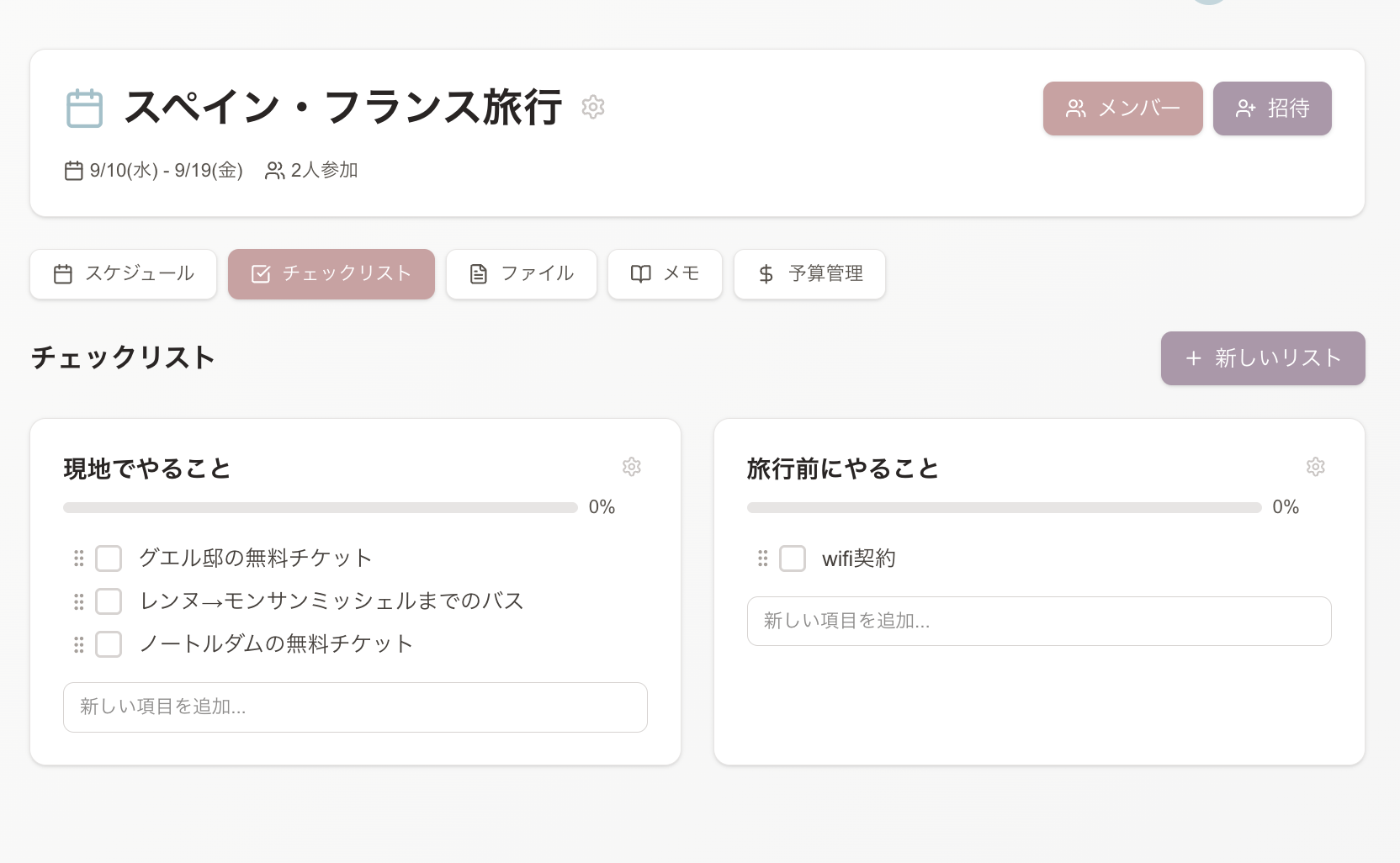1400x863 pixels.
Task: Open trip settings gear next to スペイン・フランス旅行
Action: 593,107
